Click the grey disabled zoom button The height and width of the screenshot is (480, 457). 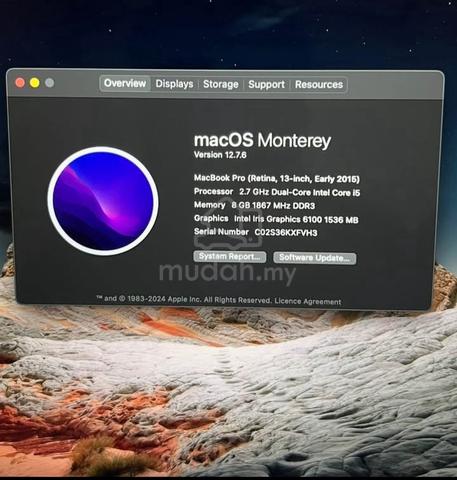click(x=49, y=83)
